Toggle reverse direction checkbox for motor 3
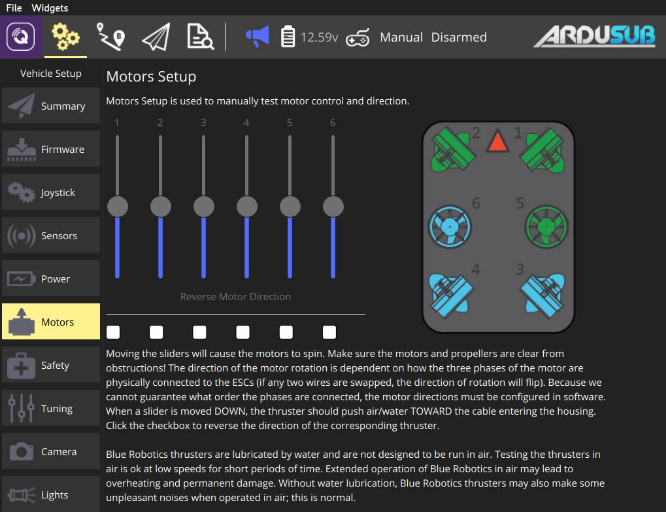Screen dimensions: 666x512 click(x=200, y=332)
